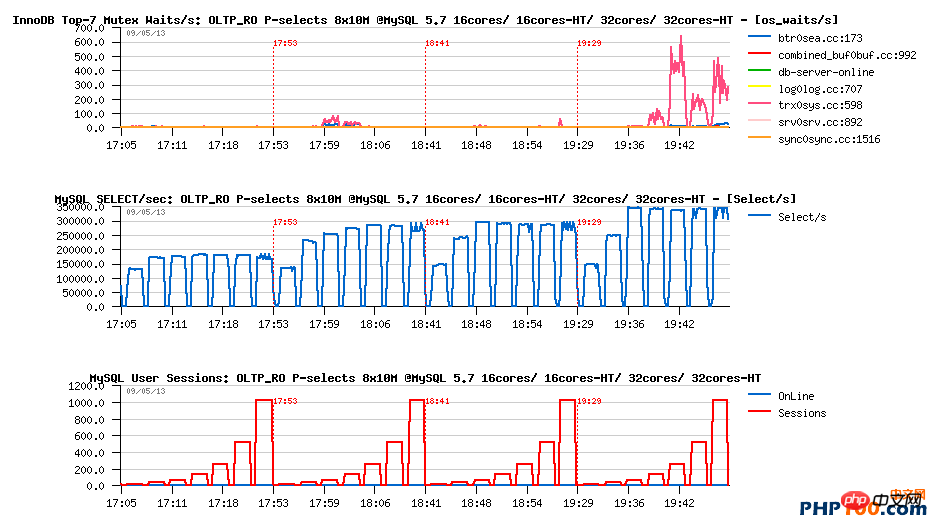Click the yellow log0log.cc:707 legend line swatch
The width and height of the screenshot is (932, 520).
pos(759,87)
